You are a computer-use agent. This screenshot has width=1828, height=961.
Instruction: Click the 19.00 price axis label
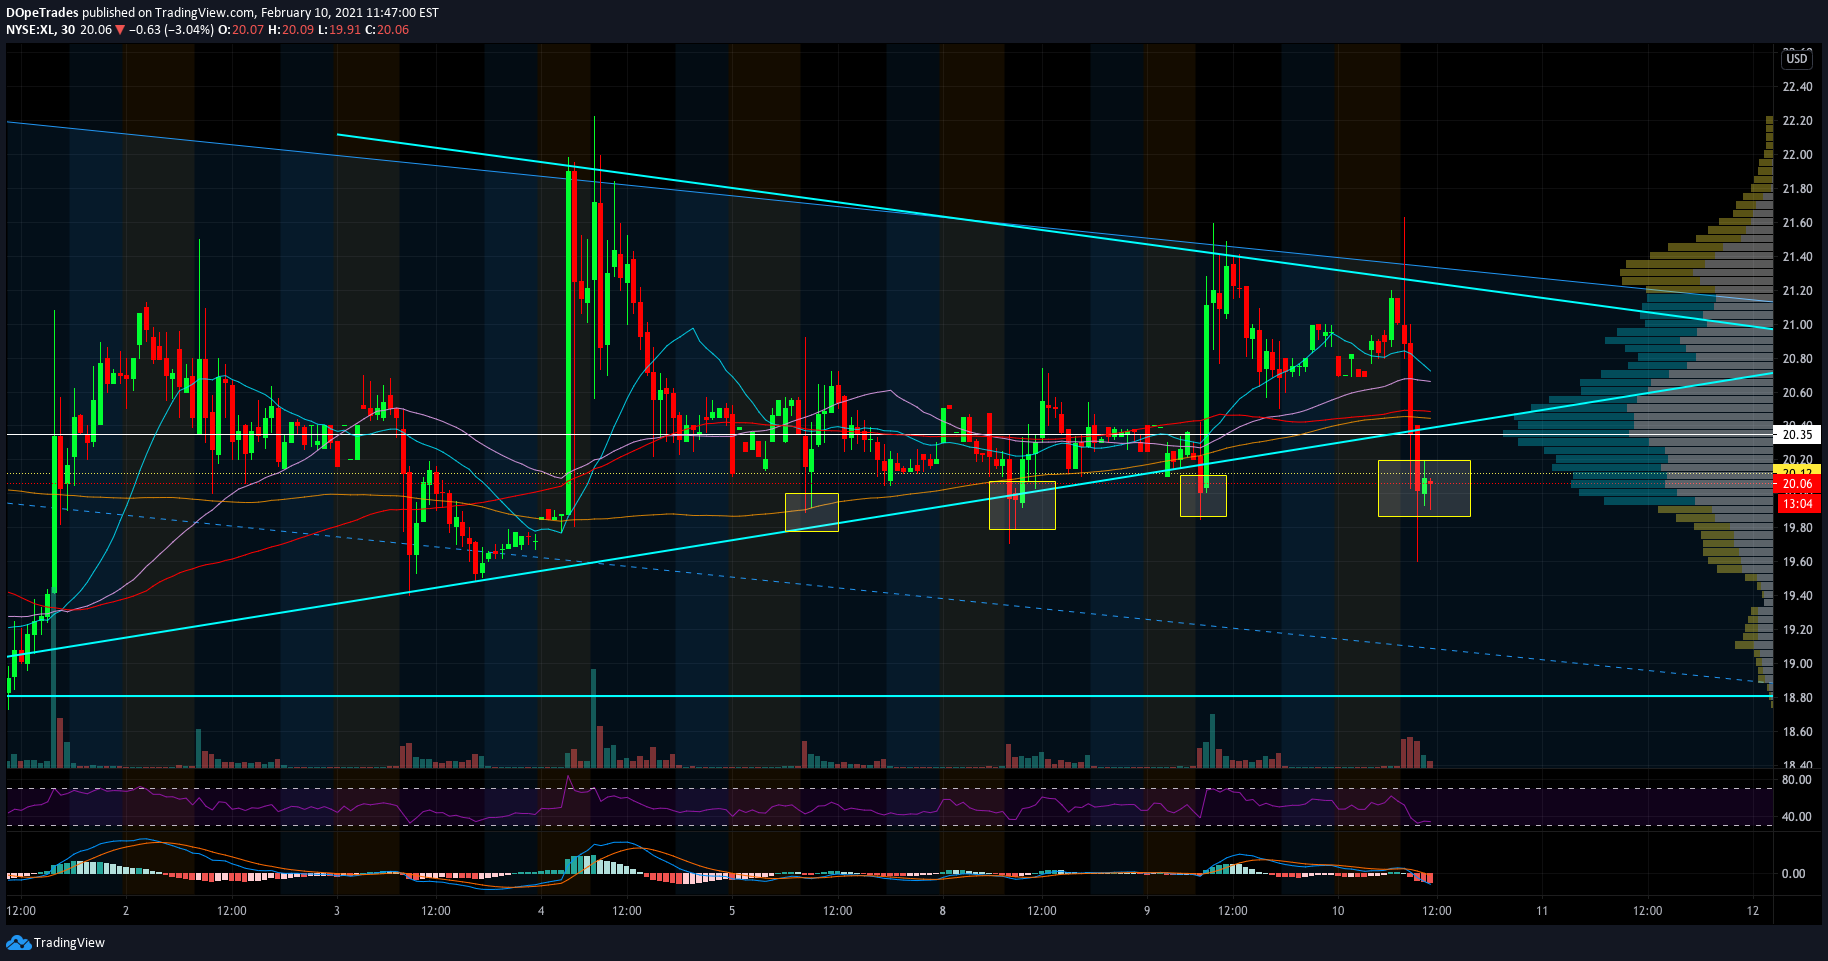click(1797, 664)
